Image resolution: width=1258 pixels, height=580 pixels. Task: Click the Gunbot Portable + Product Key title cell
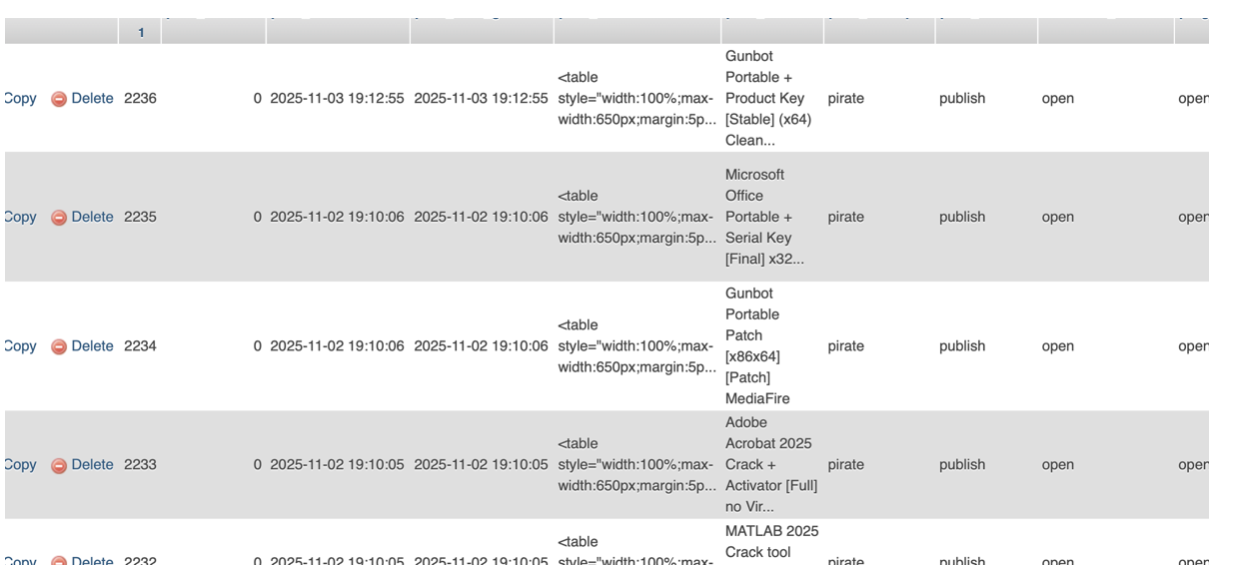[x=770, y=99]
